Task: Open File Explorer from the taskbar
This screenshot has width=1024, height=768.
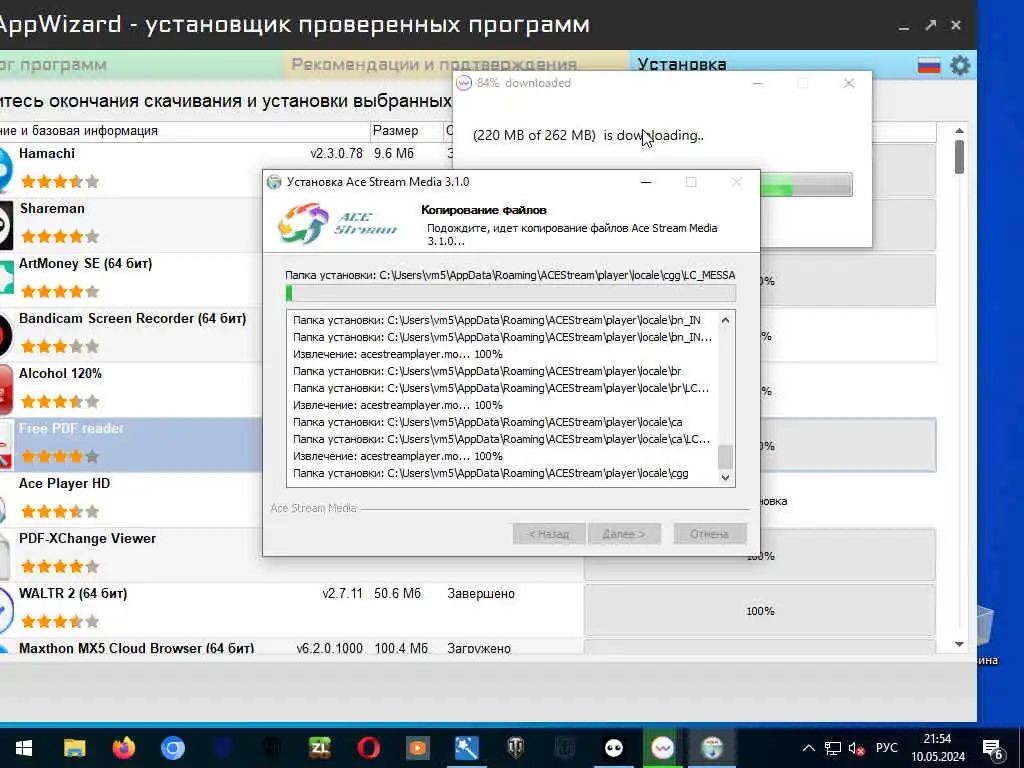Action: 74,748
